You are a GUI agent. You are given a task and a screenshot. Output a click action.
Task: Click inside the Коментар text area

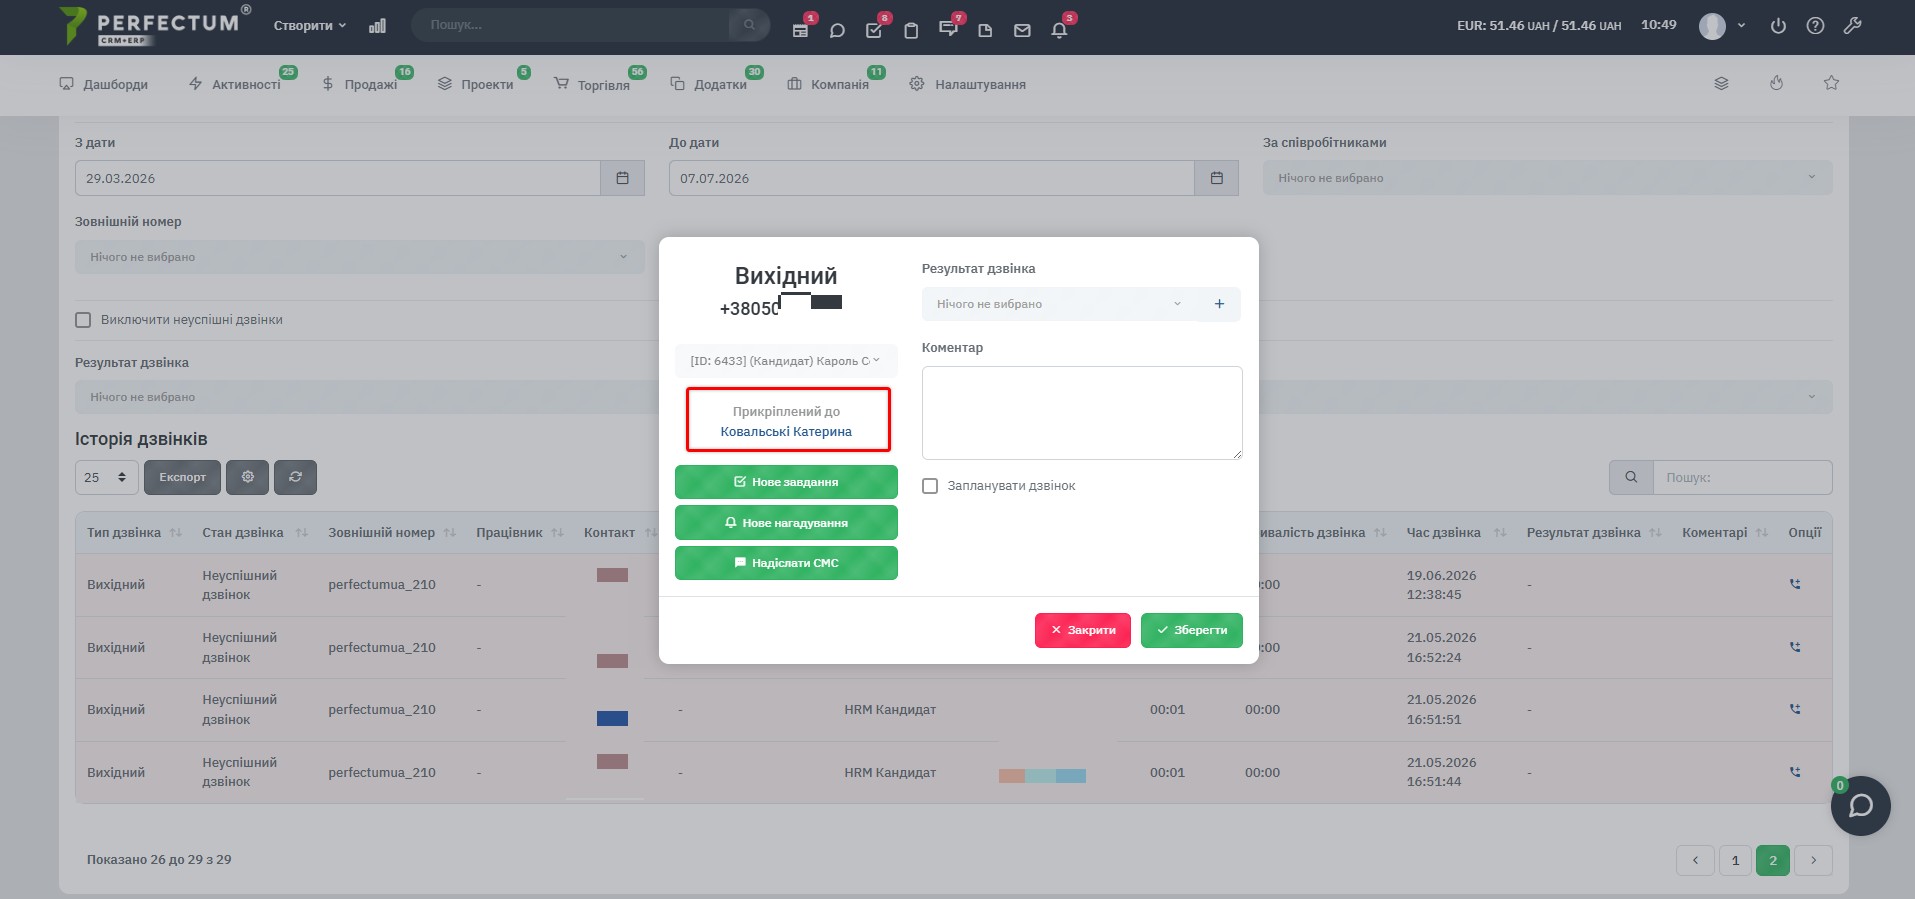tap(1082, 413)
